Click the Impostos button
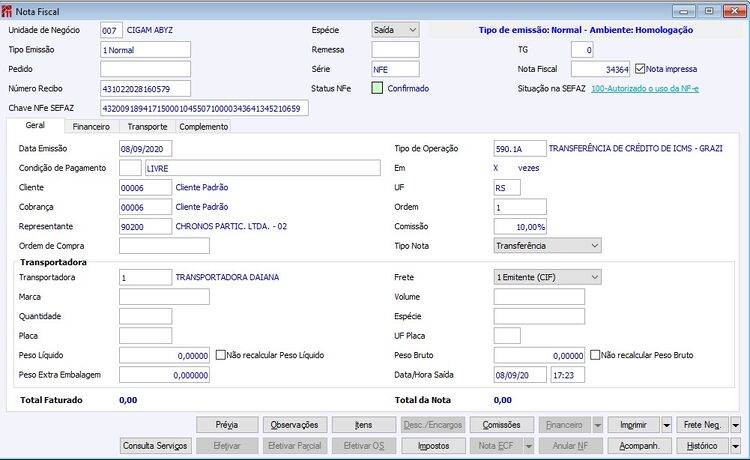Image resolution: width=750 pixels, height=460 pixels. pos(433,446)
